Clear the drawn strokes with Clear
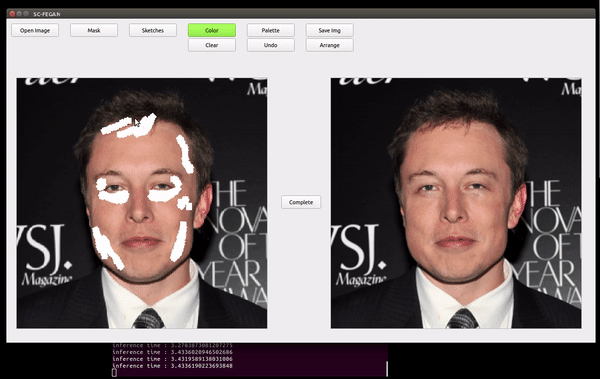 pyautogui.click(x=212, y=45)
